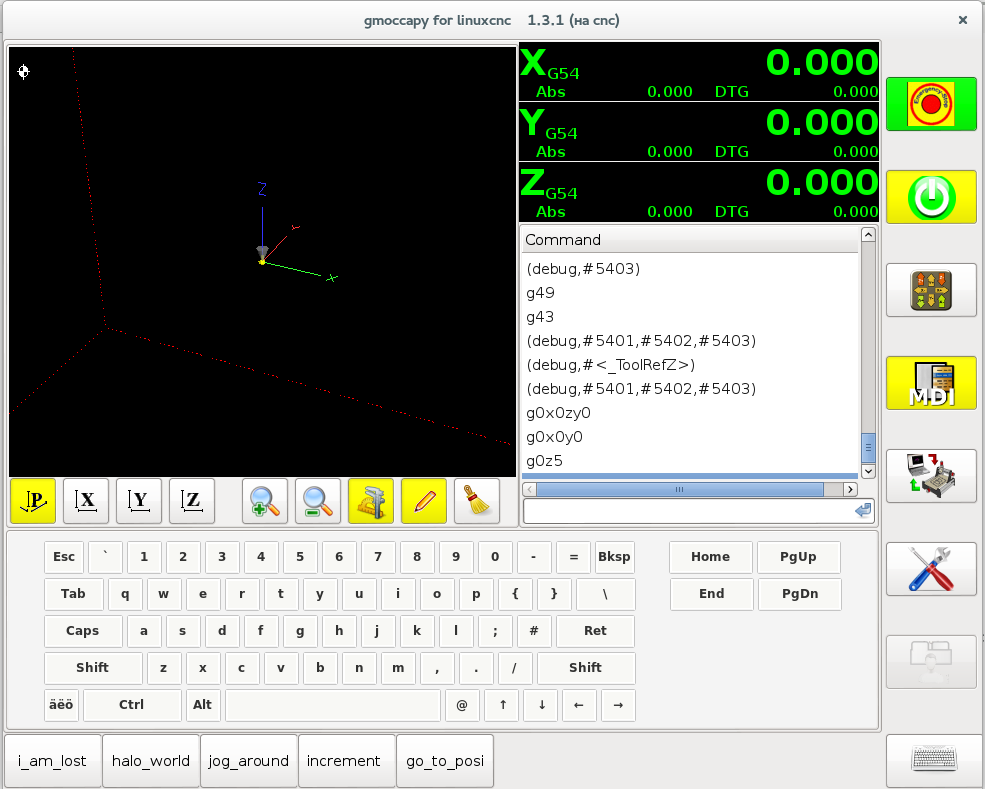Toggle dimensions display caliper icon
Viewport: 985px width, 789px height.
tap(371, 501)
